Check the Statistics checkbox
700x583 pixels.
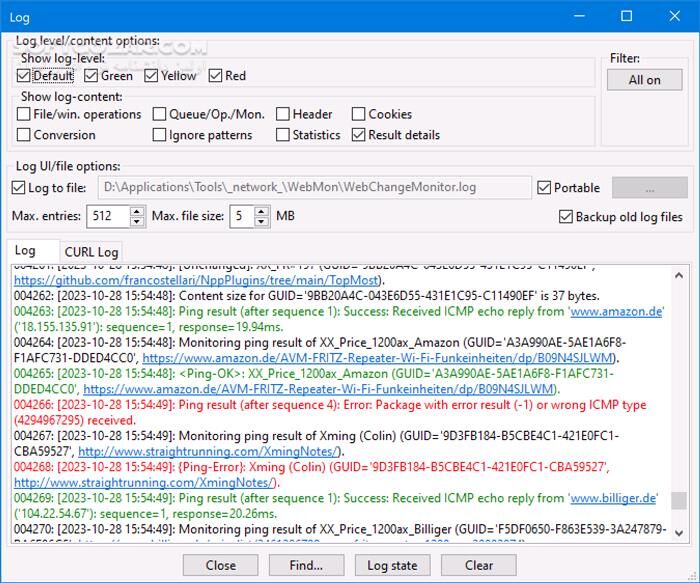pyautogui.click(x=283, y=135)
